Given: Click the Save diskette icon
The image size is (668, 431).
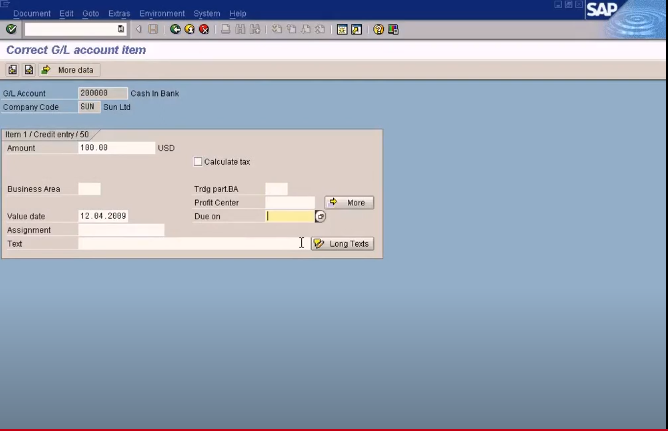Looking at the screenshot, I should tap(153, 29).
